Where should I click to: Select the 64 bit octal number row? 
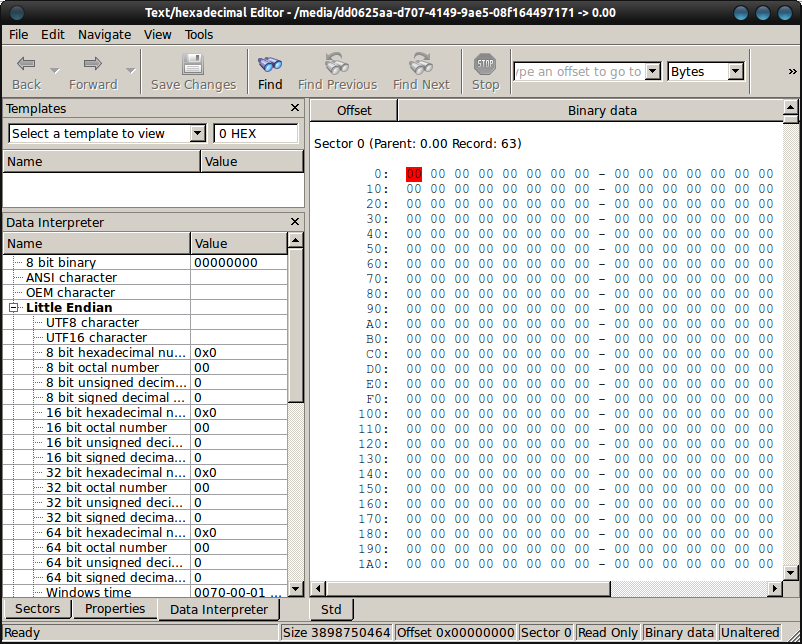click(145, 547)
